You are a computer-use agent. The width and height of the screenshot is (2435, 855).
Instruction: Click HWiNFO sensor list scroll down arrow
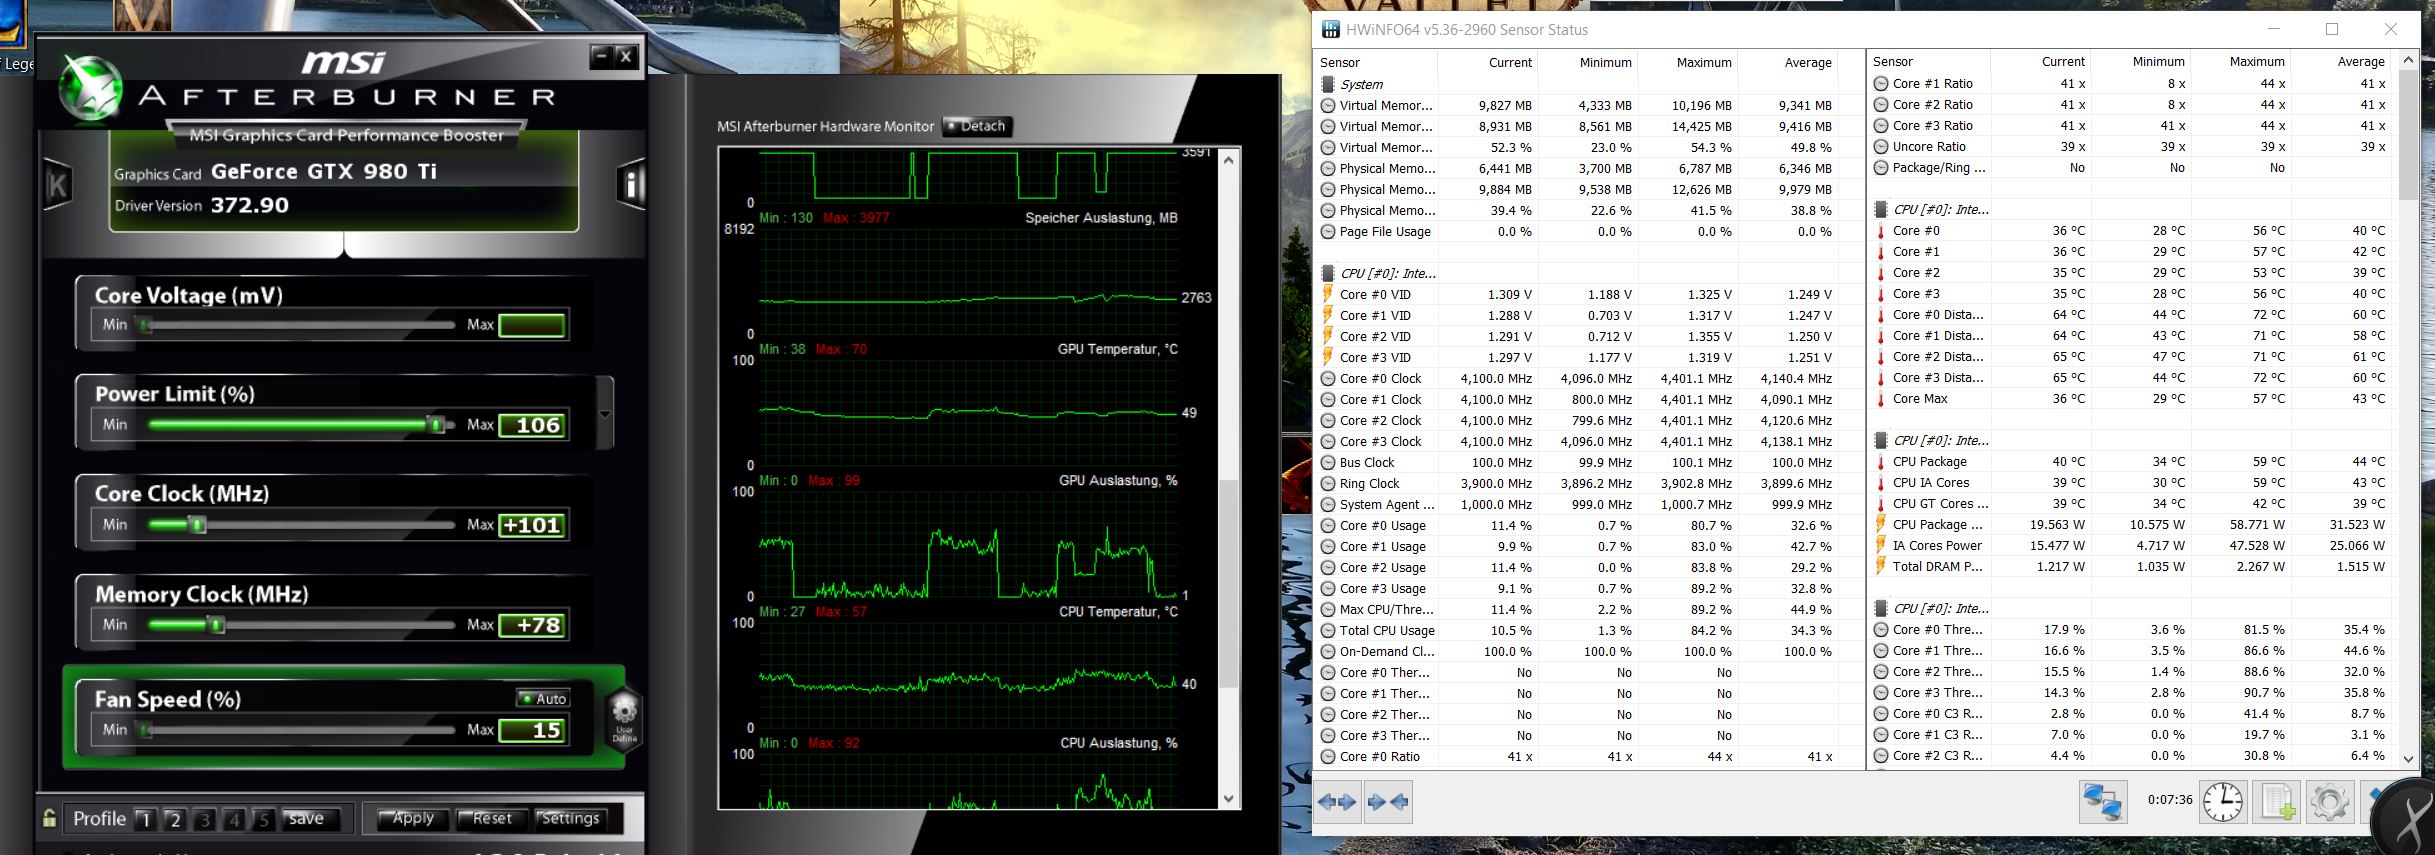2408,758
